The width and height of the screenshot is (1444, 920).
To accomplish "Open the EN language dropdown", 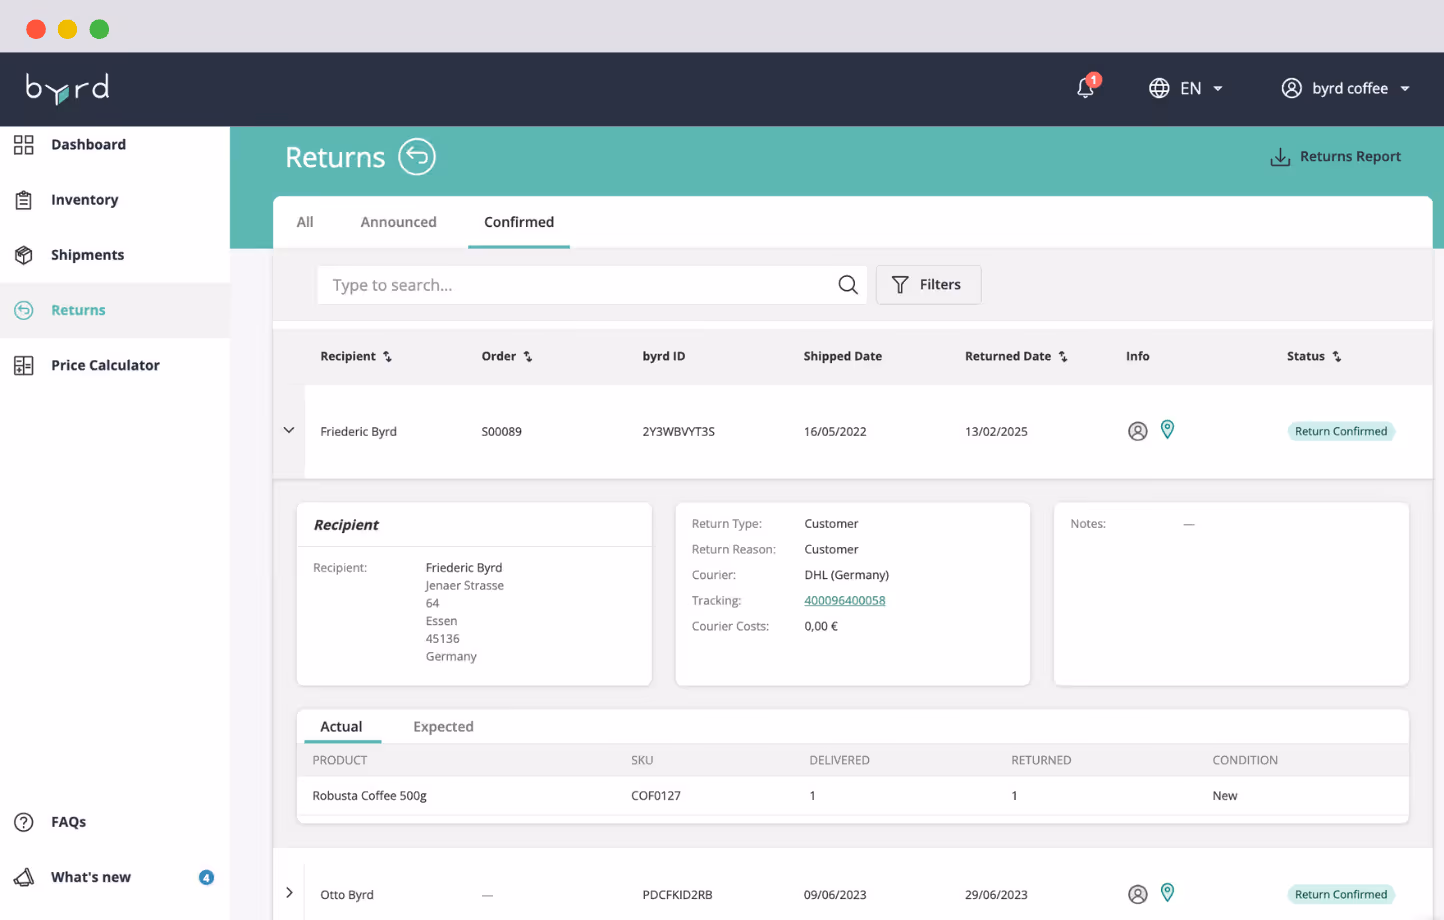I will (x=1186, y=88).
